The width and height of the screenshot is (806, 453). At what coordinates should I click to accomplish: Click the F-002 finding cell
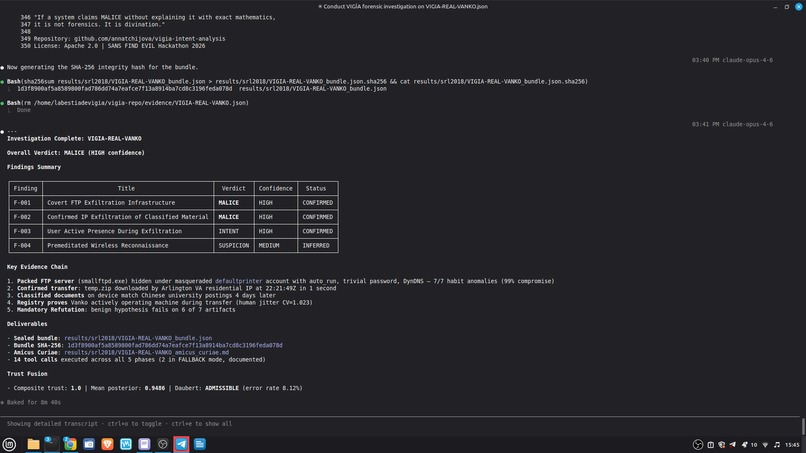point(25,217)
